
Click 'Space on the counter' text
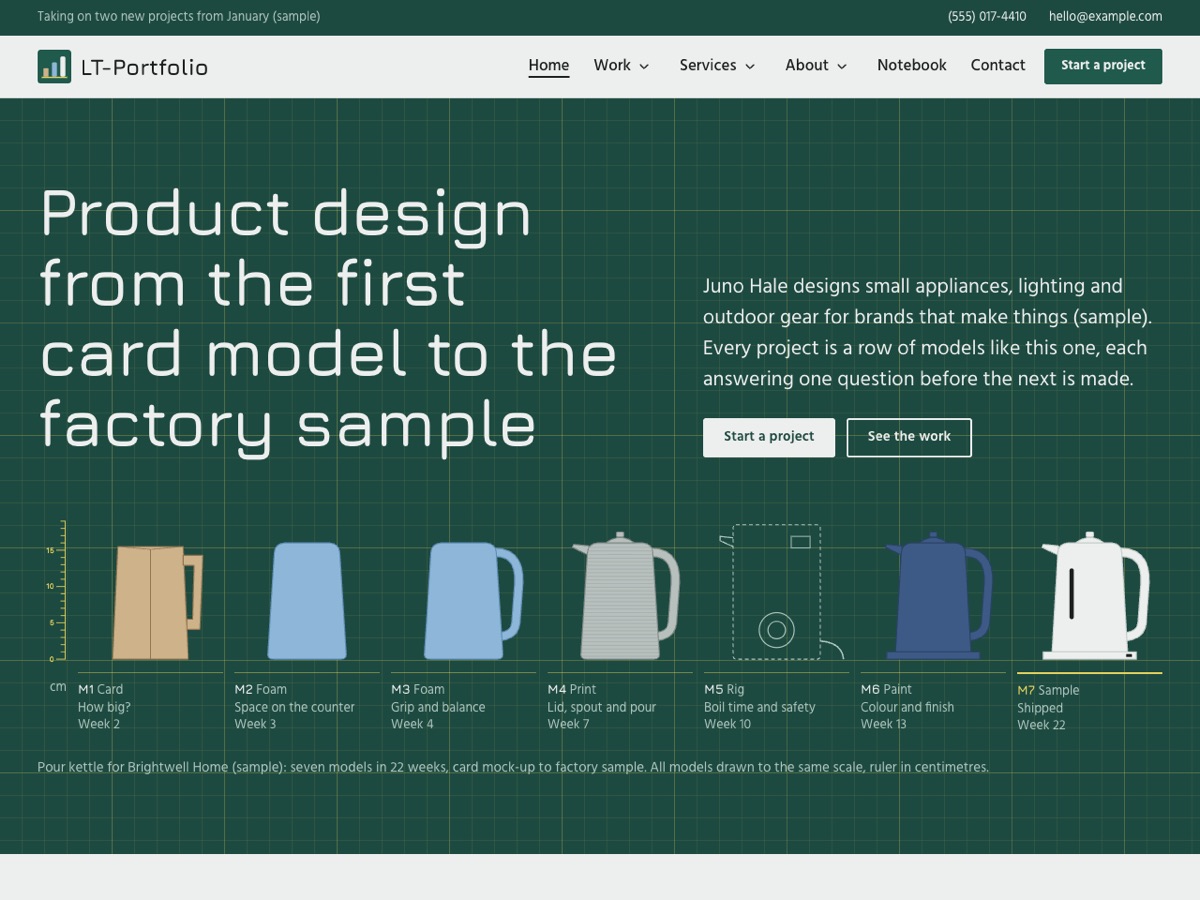click(295, 707)
